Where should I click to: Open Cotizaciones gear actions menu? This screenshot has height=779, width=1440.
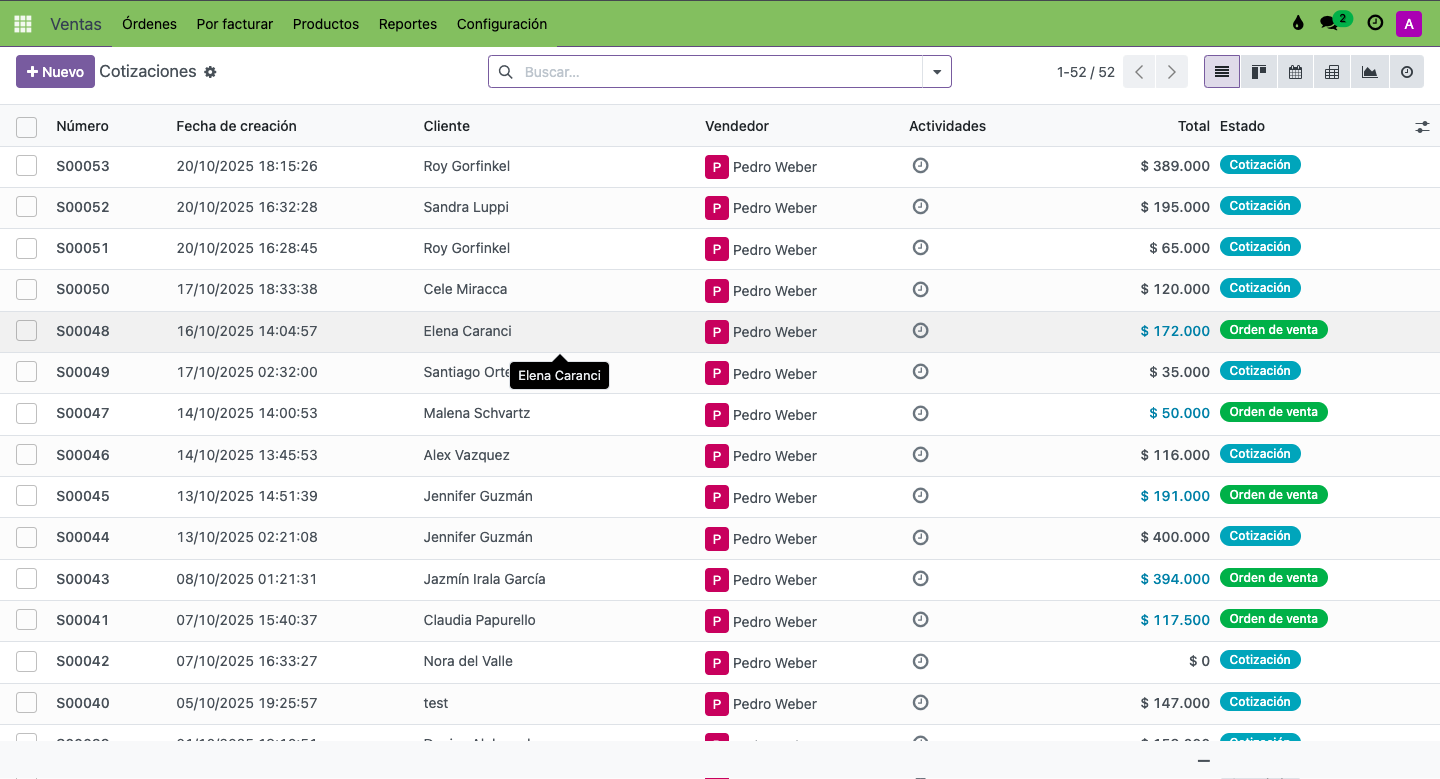[x=210, y=72]
